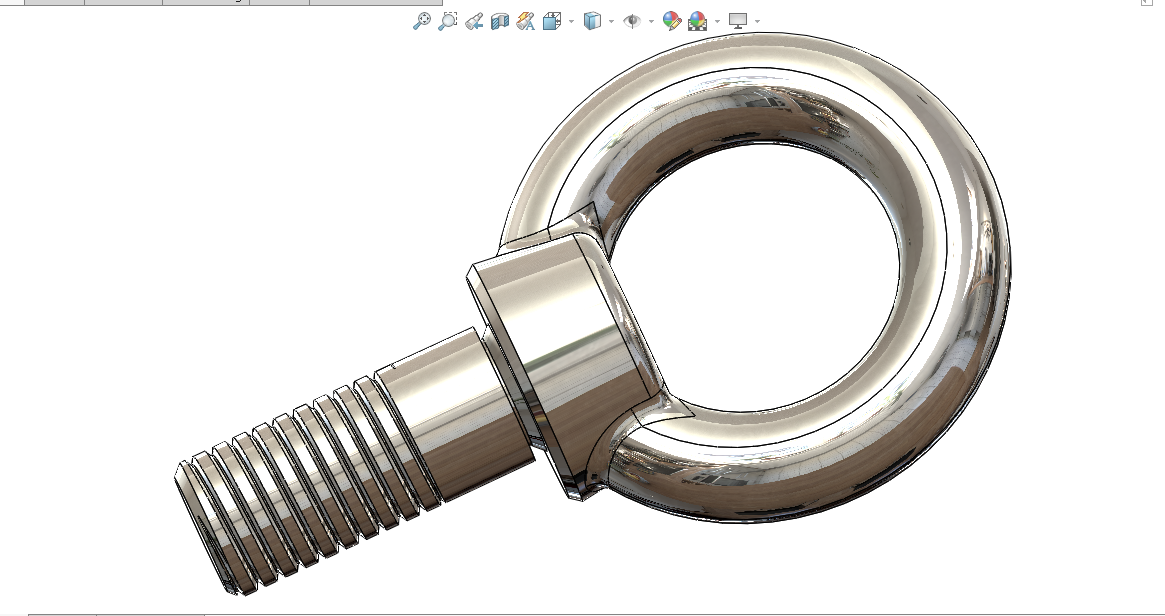The height and width of the screenshot is (616, 1165).
Task: Expand the View Settings dropdown arrow
Action: coord(757,21)
